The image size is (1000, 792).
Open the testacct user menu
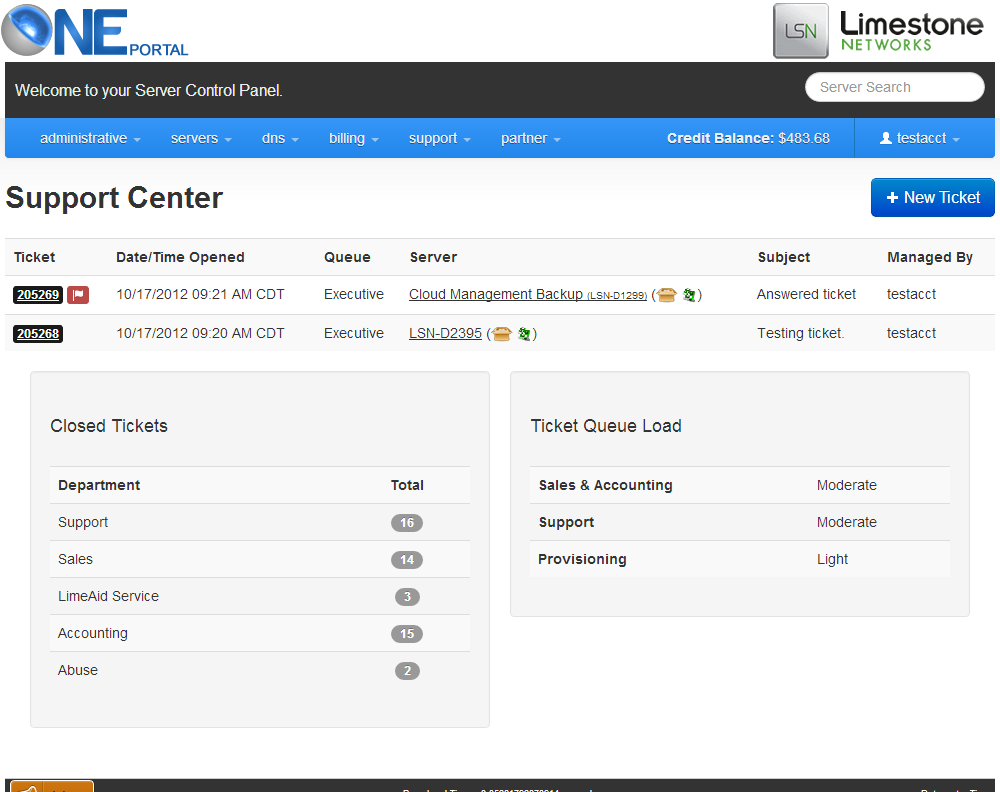920,138
